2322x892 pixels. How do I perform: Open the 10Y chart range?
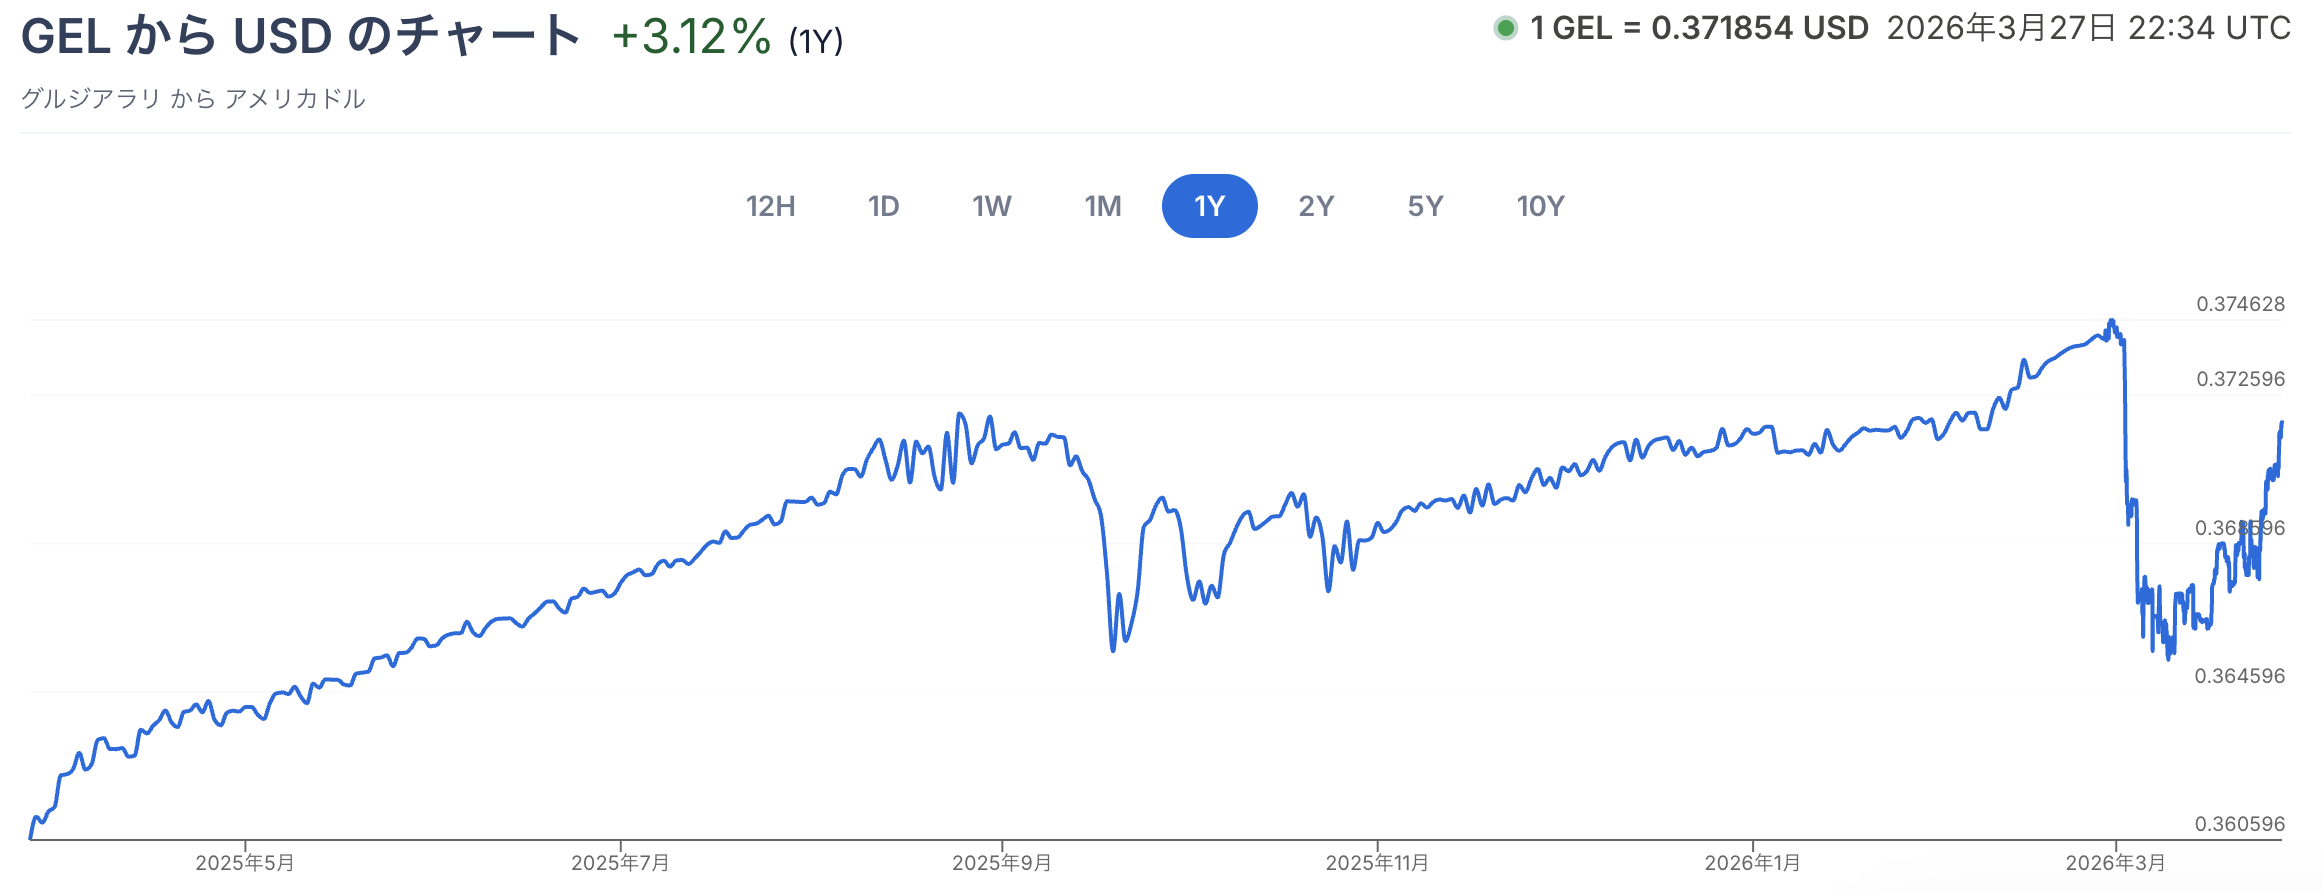(x=1540, y=206)
